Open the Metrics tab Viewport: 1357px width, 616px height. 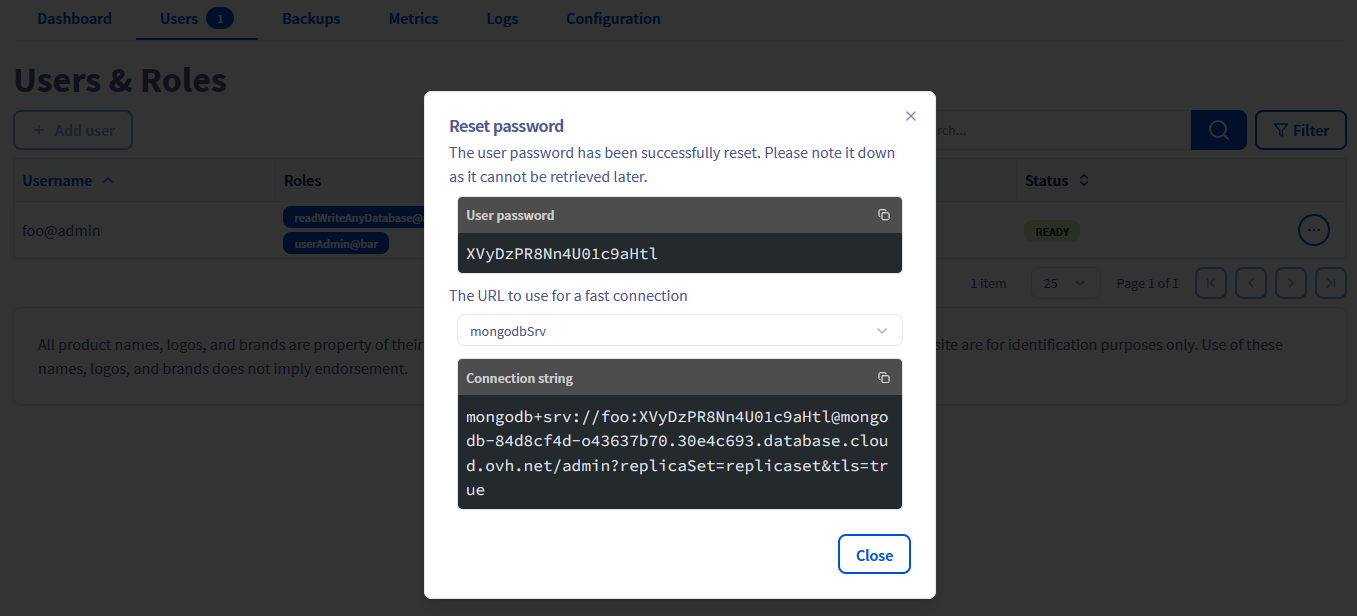coord(413,19)
